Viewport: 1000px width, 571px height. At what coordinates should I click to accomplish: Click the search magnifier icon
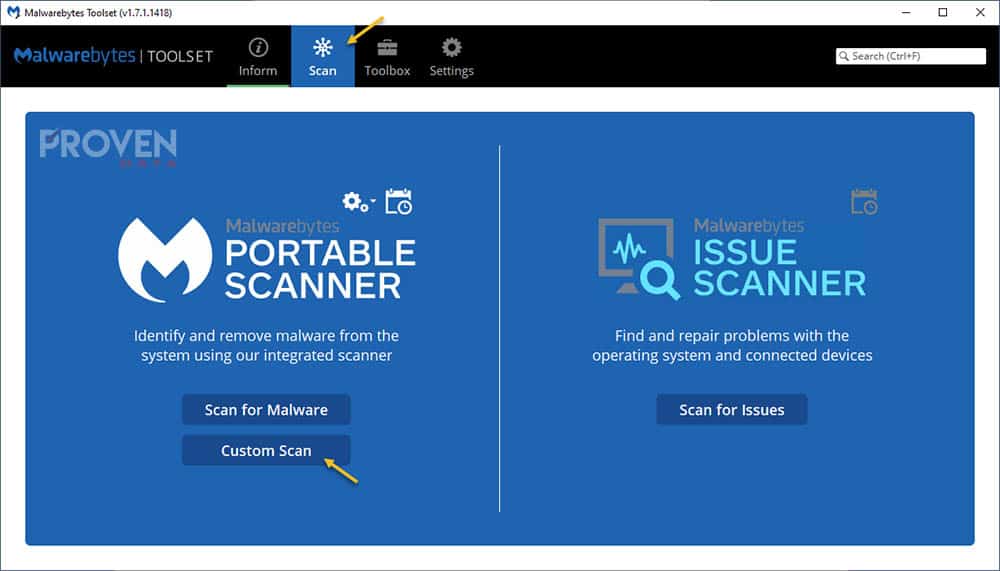(x=844, y=56)
